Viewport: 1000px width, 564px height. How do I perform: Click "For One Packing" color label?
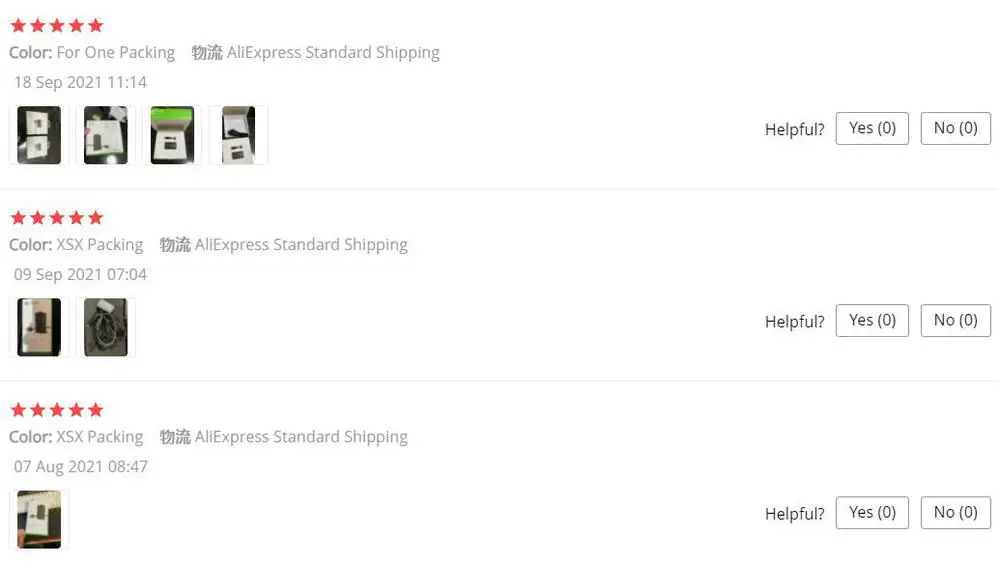115,52
